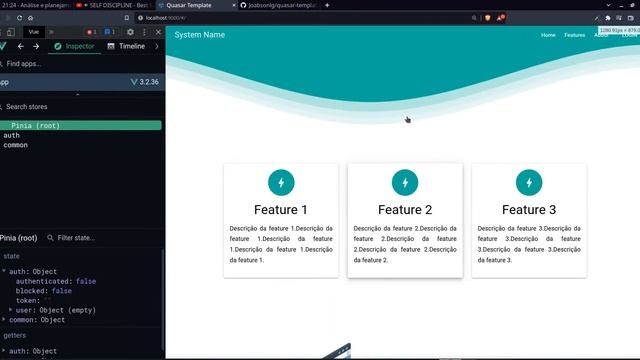Click the Feature 1 card heading
The image size is (640, 360).
(281, 209)
